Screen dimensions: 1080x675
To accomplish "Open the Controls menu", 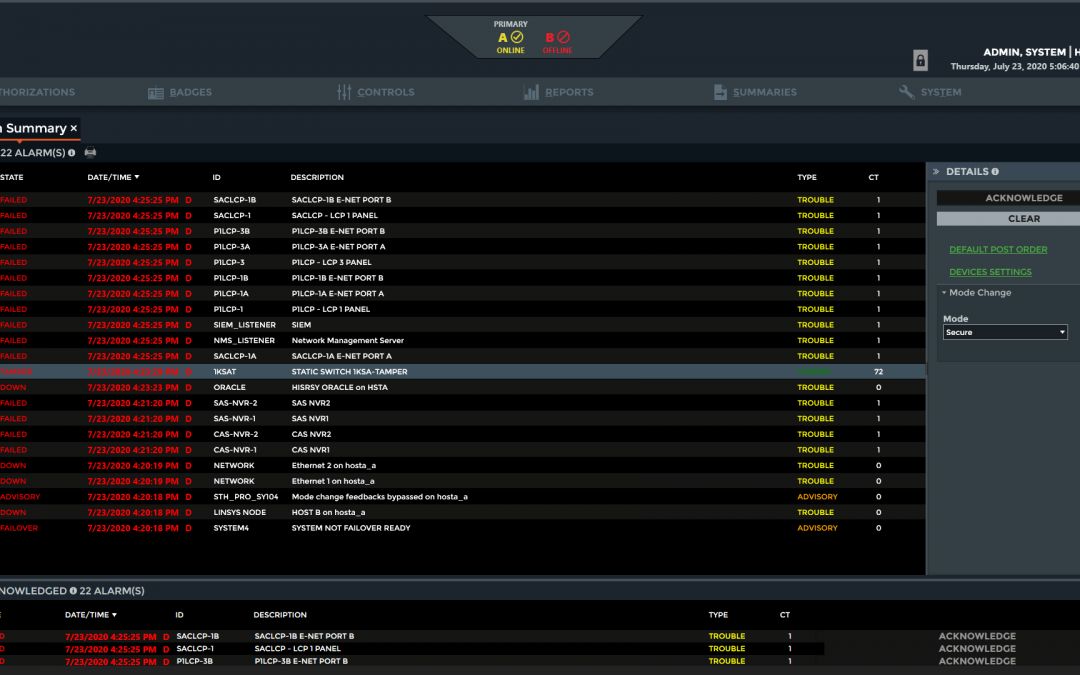I will [376, 93].
